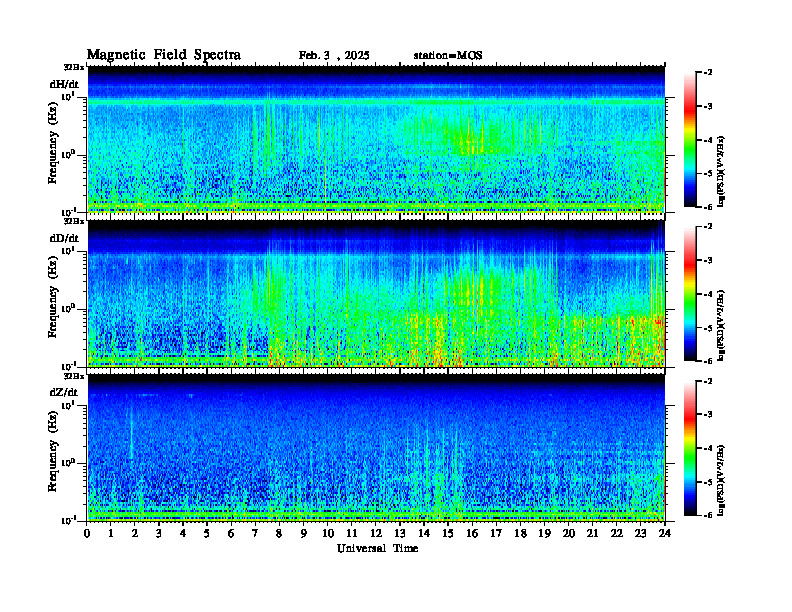Click hour tick '20' on the time axis
The image size is (792, 612).
coord(568,534)
